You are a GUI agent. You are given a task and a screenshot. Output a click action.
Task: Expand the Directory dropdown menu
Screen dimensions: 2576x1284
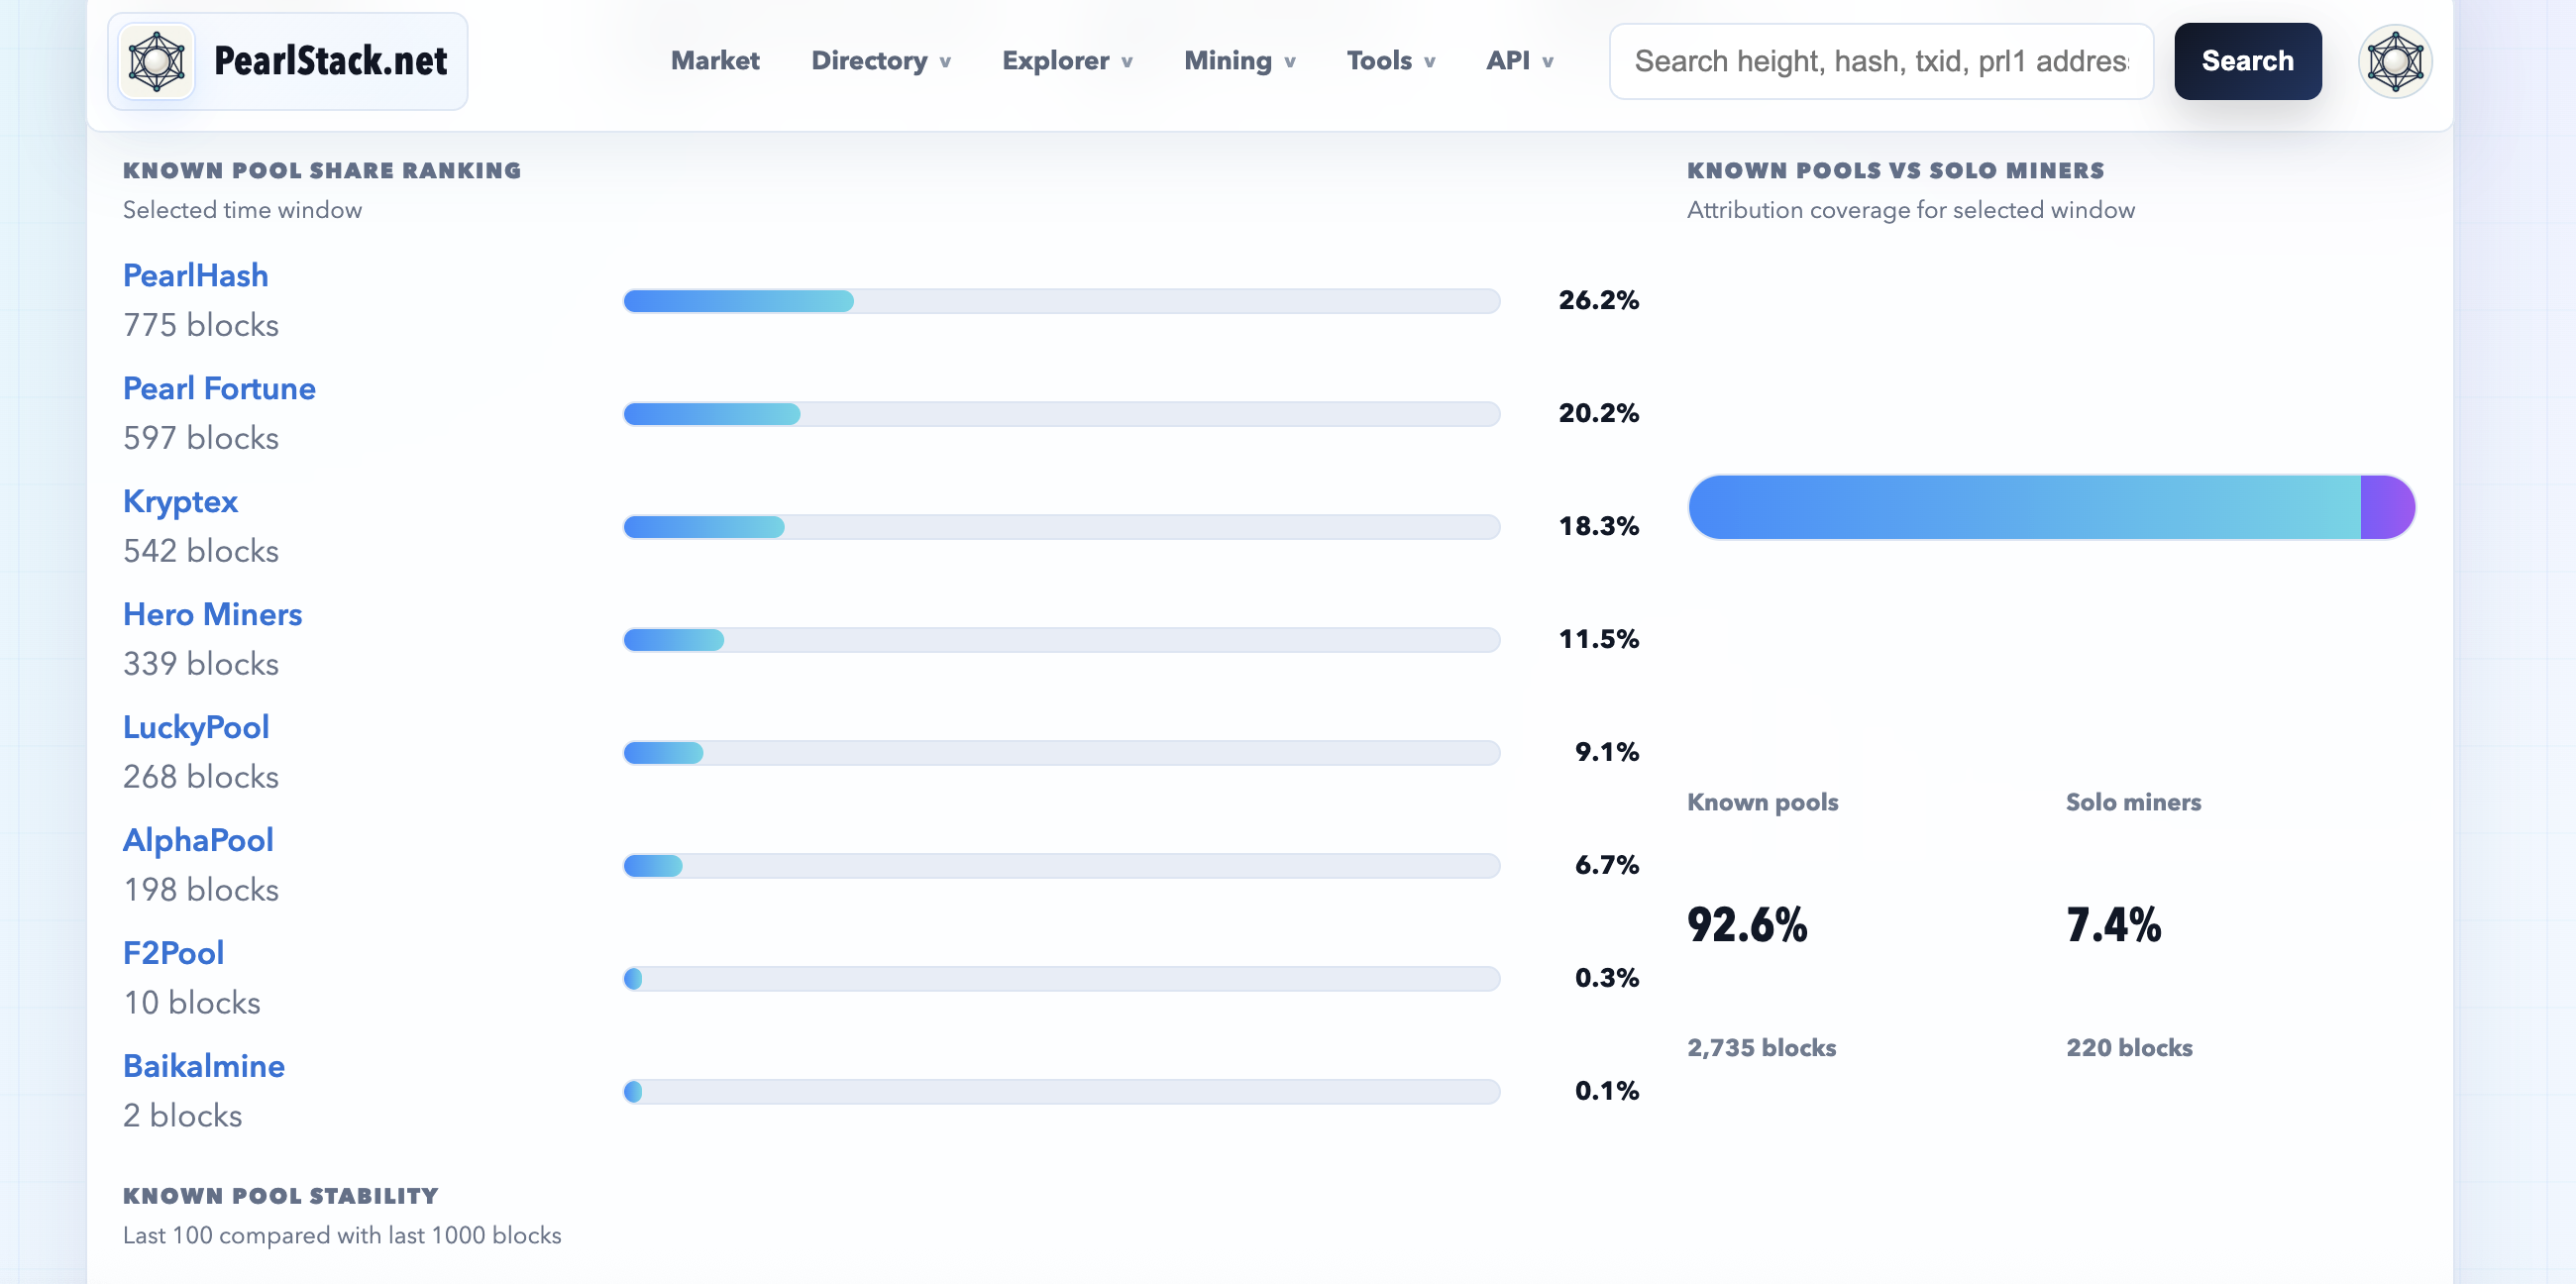[880, 61]
